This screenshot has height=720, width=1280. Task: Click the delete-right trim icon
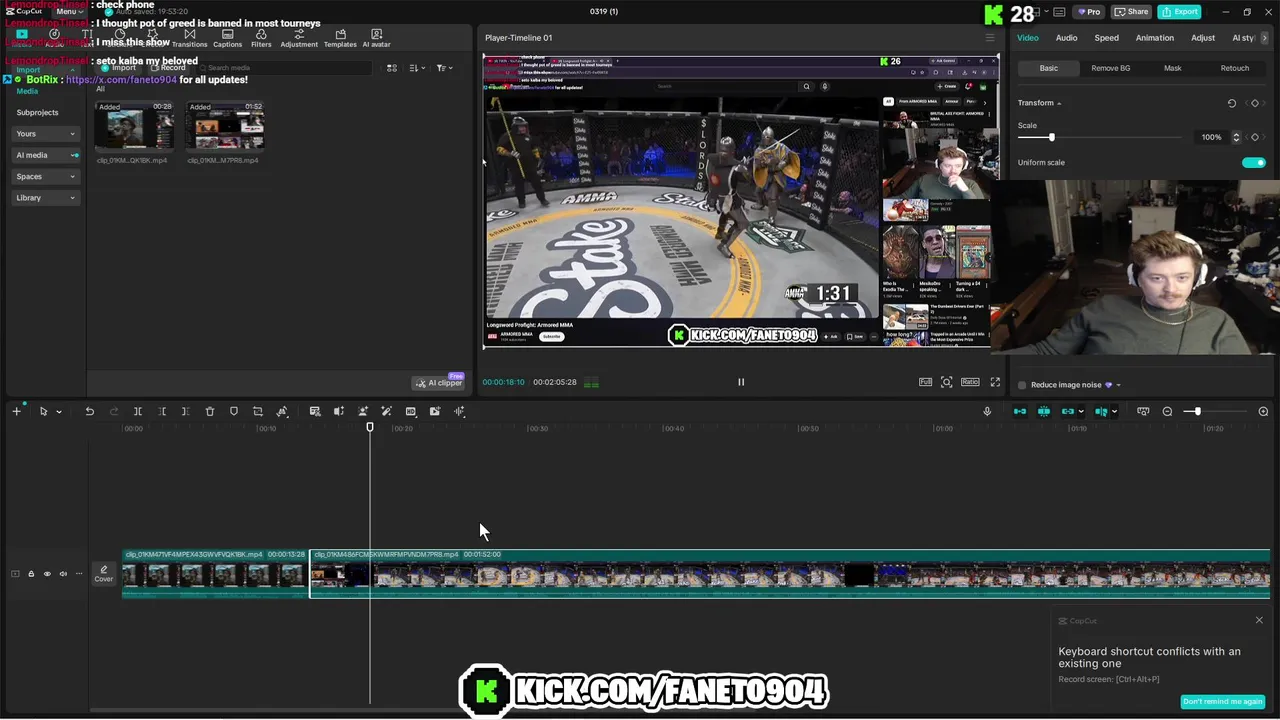(x=185, y=411)
